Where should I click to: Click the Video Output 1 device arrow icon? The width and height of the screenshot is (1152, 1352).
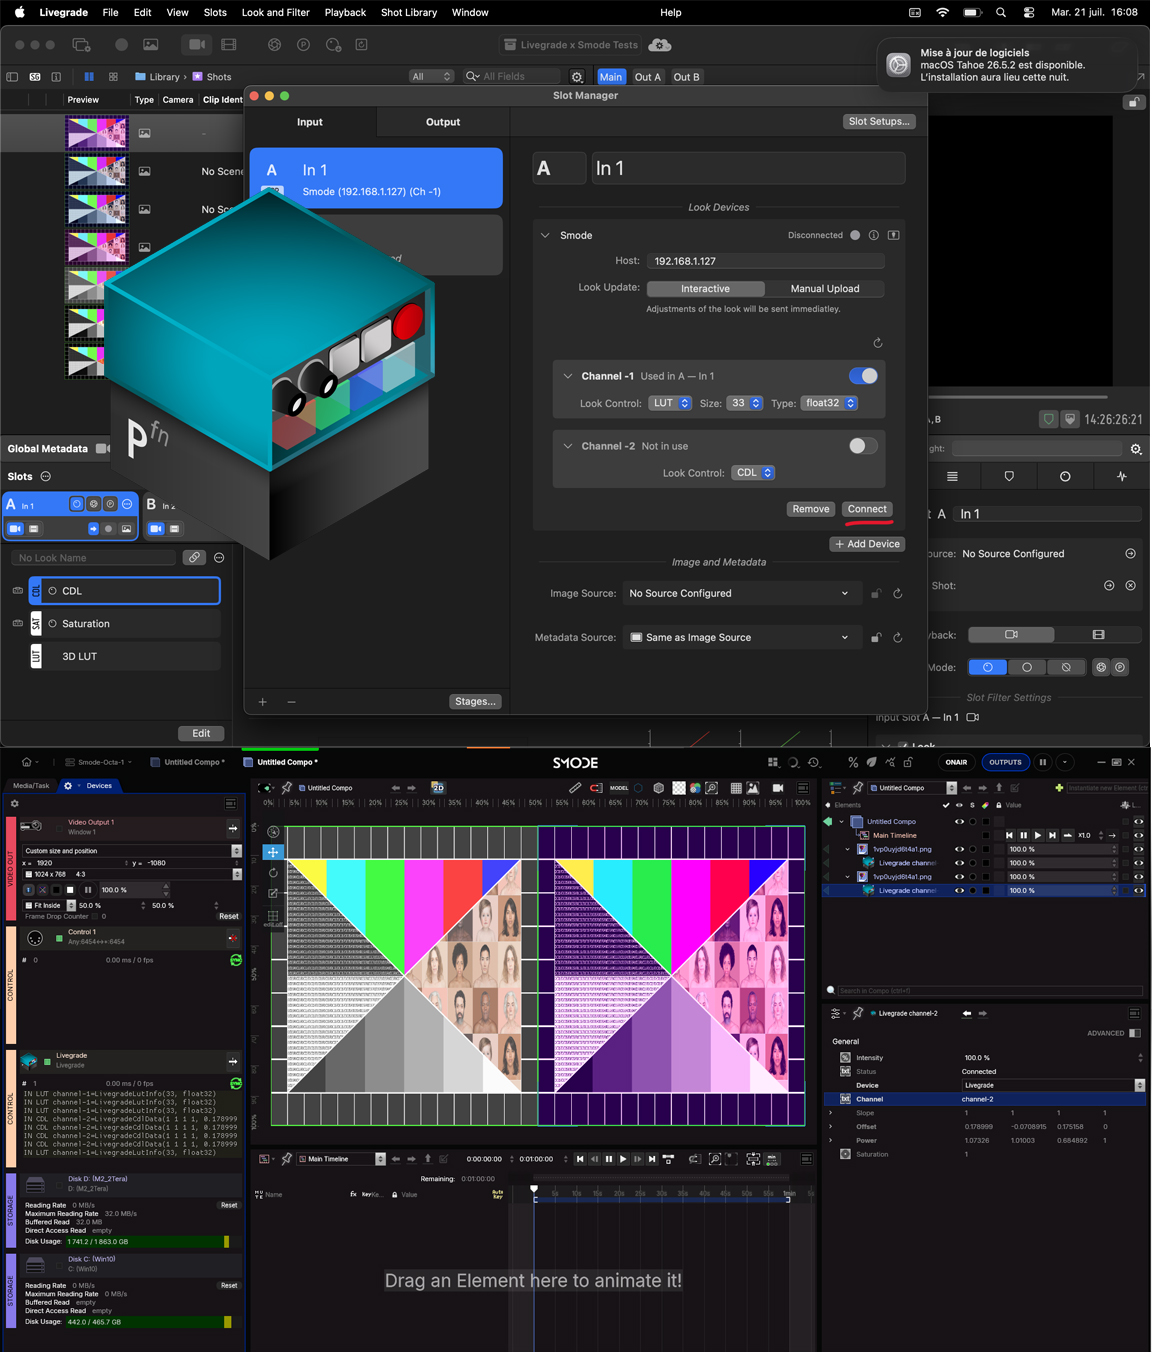tap(233, 828)
